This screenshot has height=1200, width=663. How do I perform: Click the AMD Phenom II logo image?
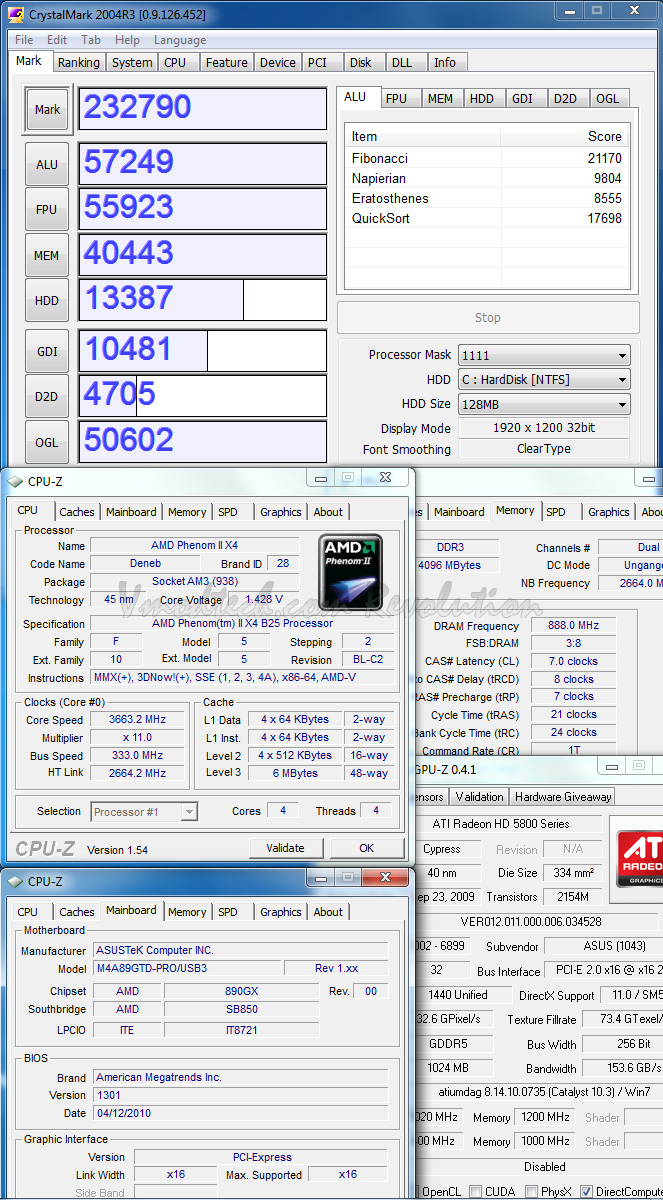point(350,571)
